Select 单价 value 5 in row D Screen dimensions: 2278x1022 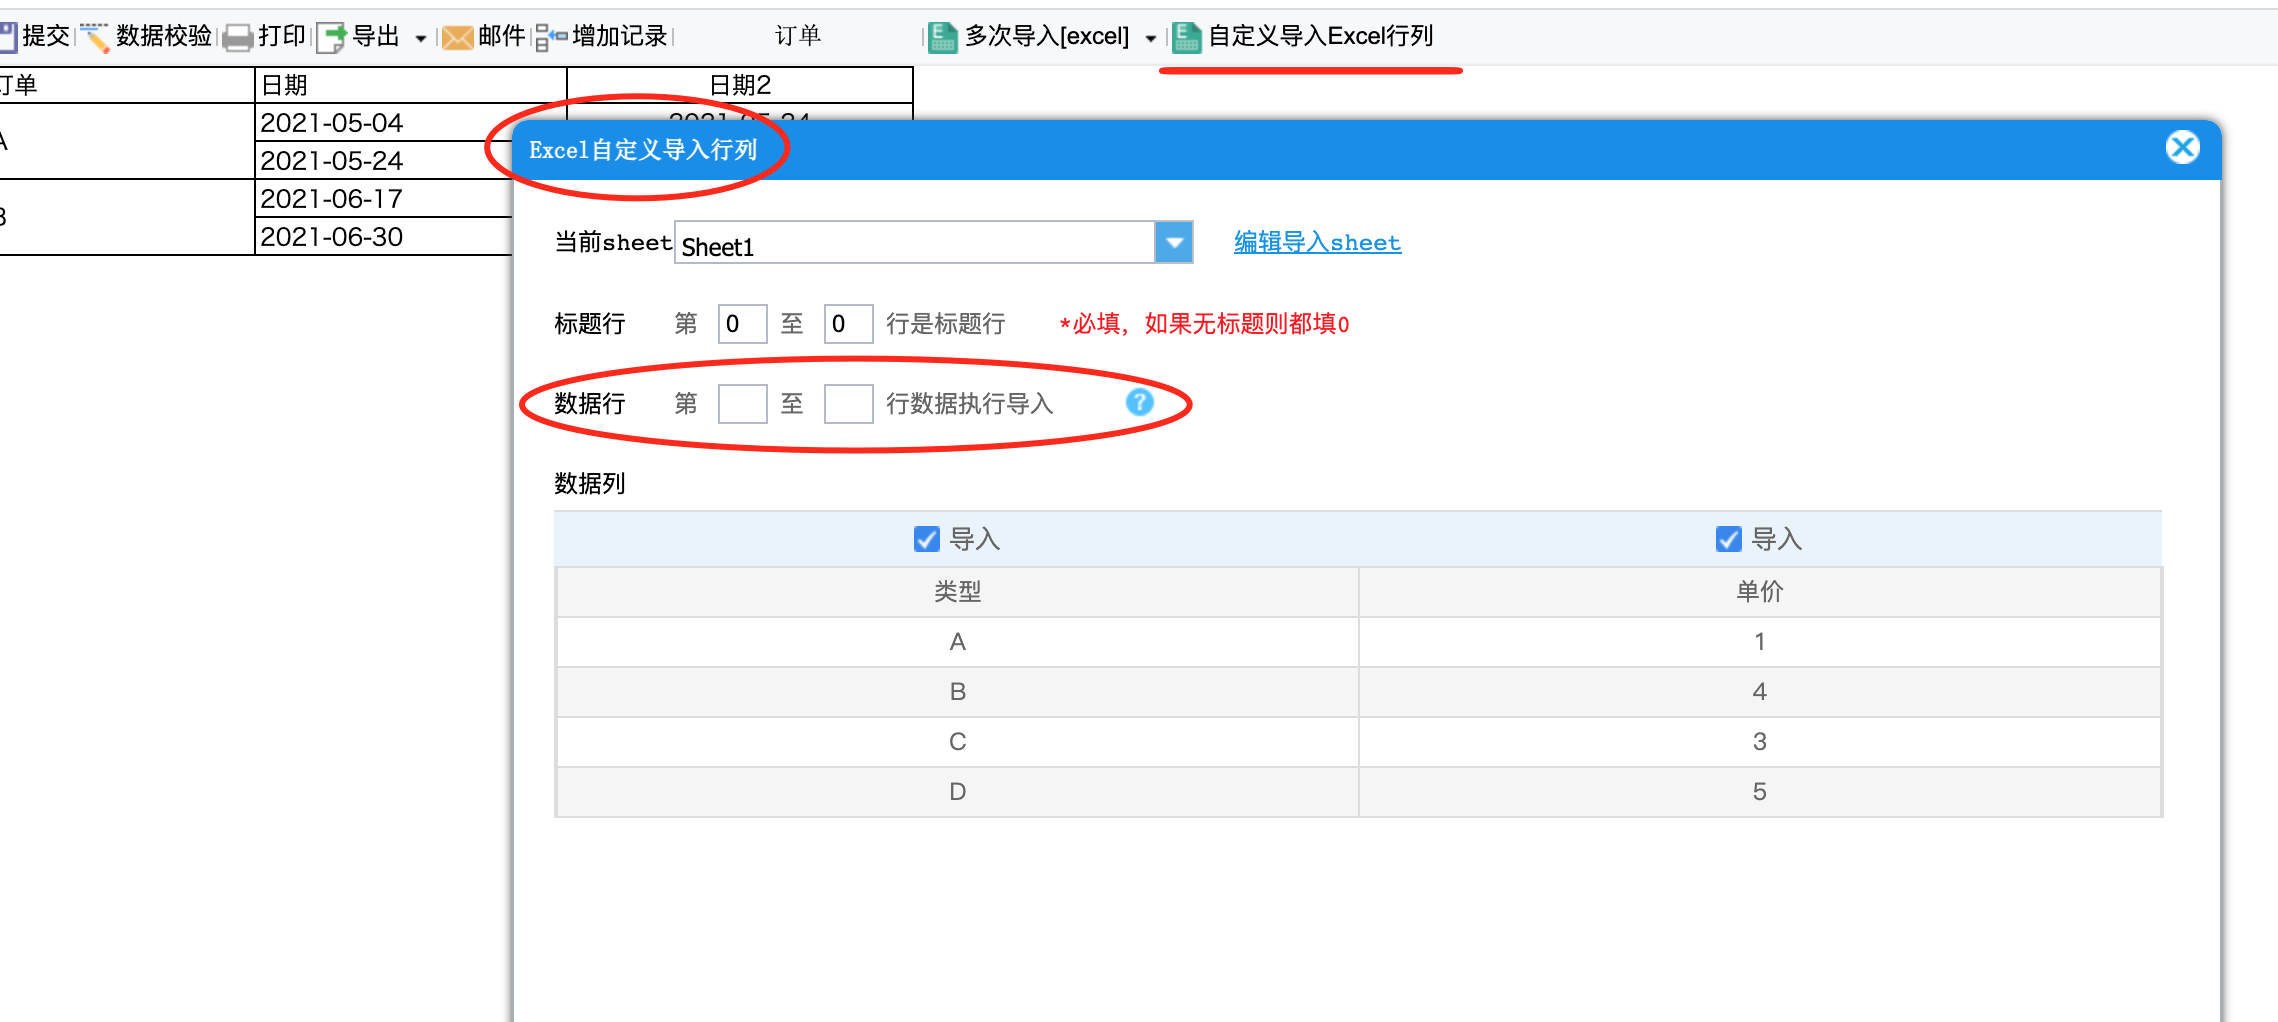(x=1760, y=792)
